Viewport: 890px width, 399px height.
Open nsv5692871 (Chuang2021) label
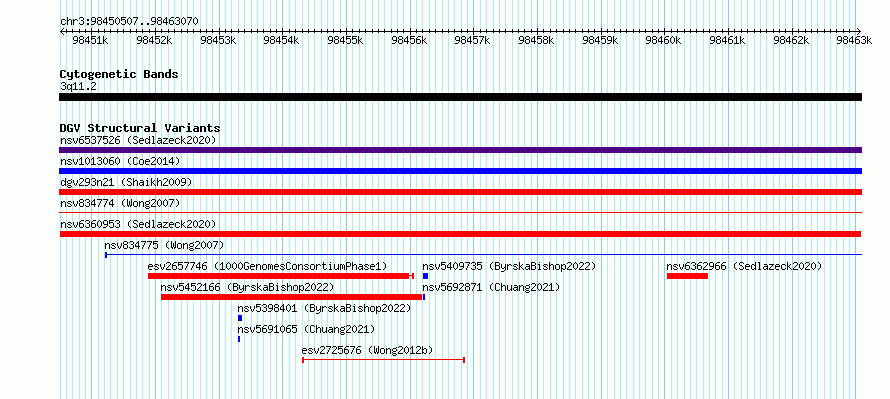coord(491,287)
